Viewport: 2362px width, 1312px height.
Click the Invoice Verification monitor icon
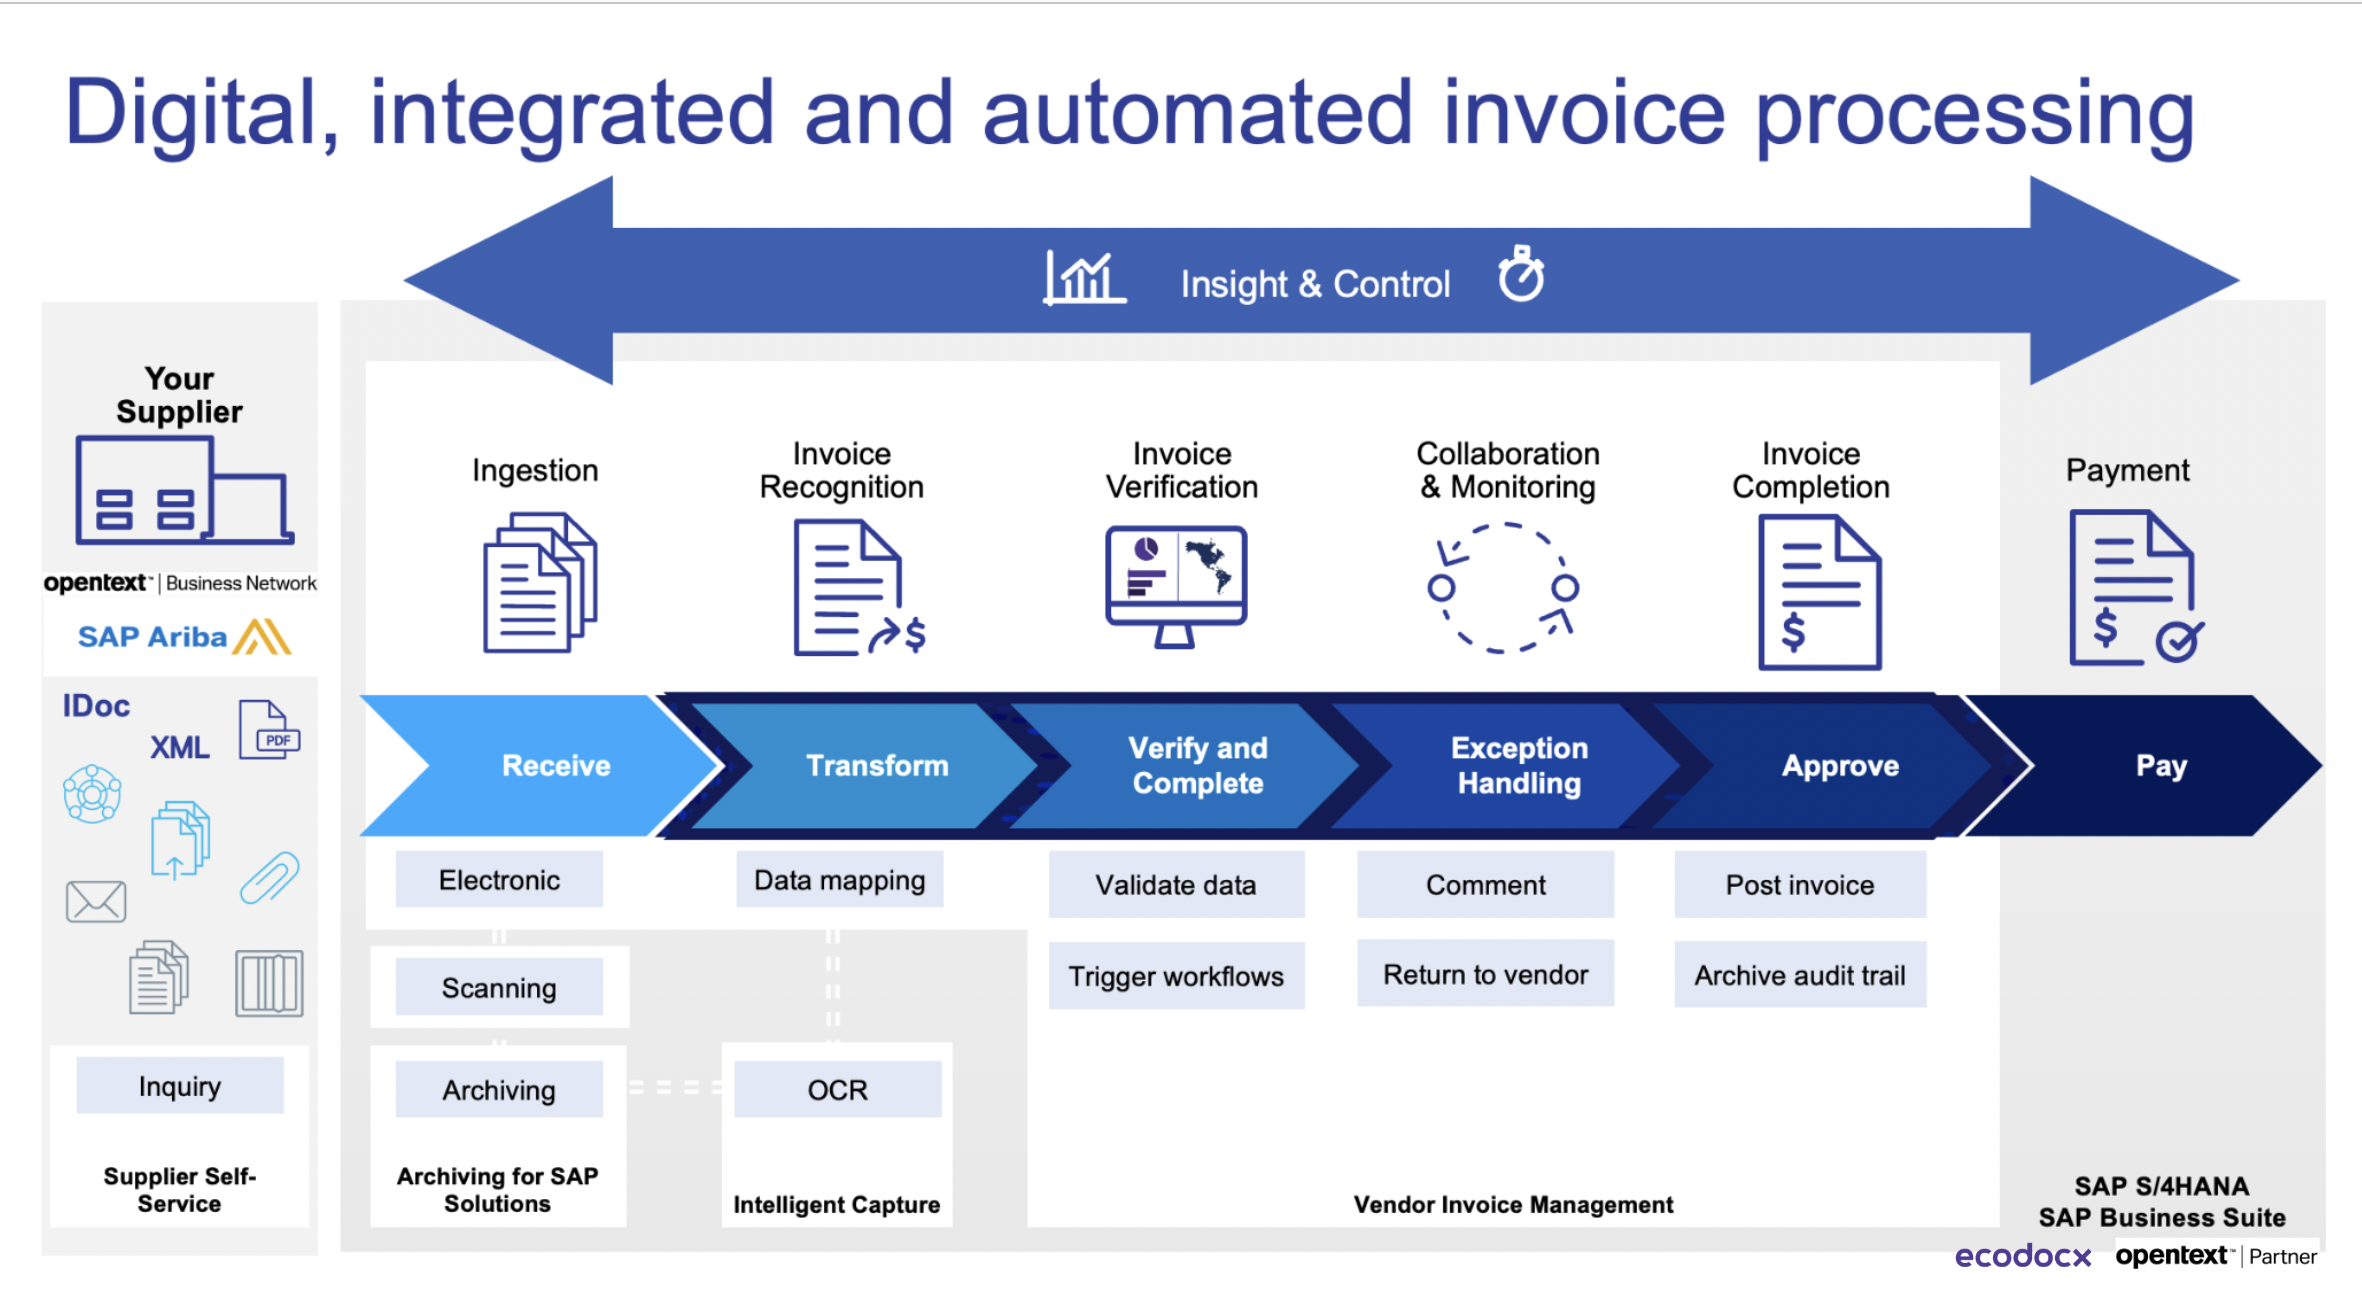[1176, 587]
